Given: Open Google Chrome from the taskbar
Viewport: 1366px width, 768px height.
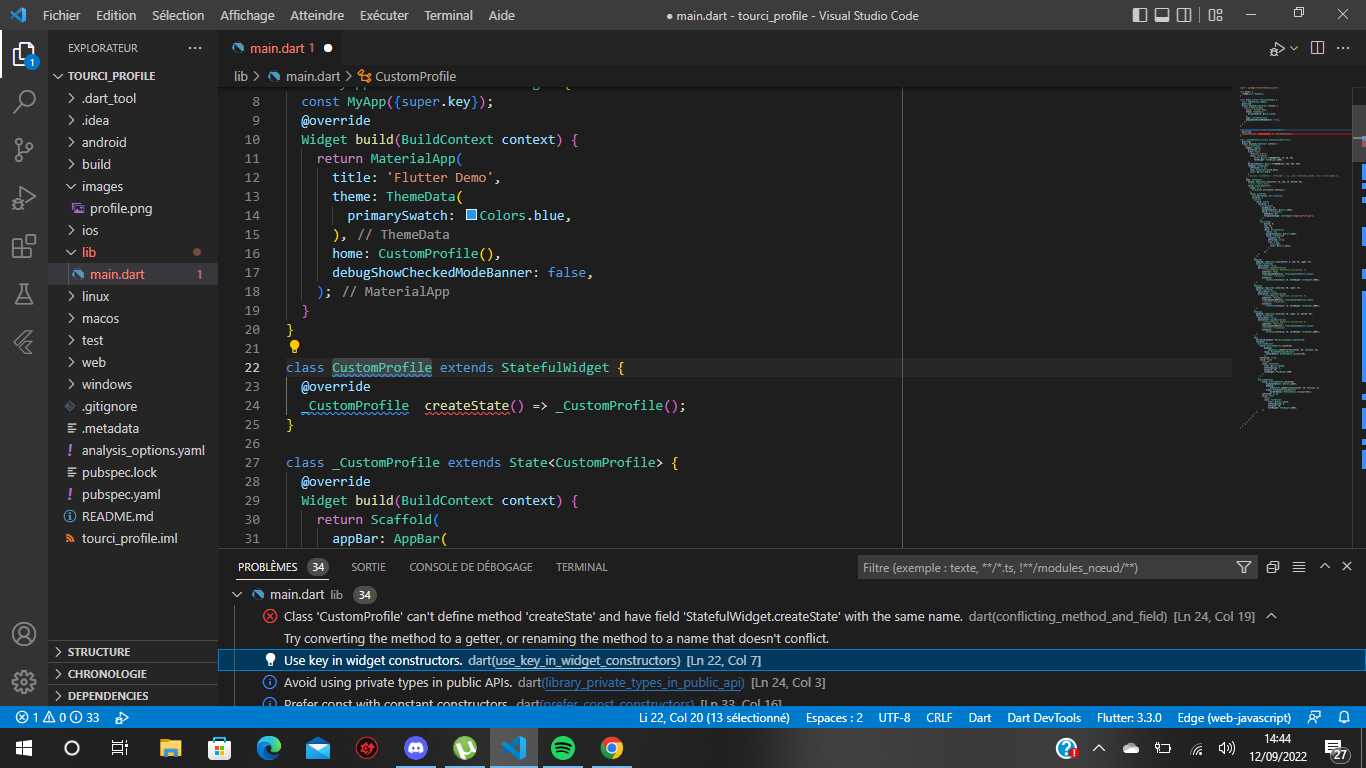Looking at the screenshot, I should point(612,748).
